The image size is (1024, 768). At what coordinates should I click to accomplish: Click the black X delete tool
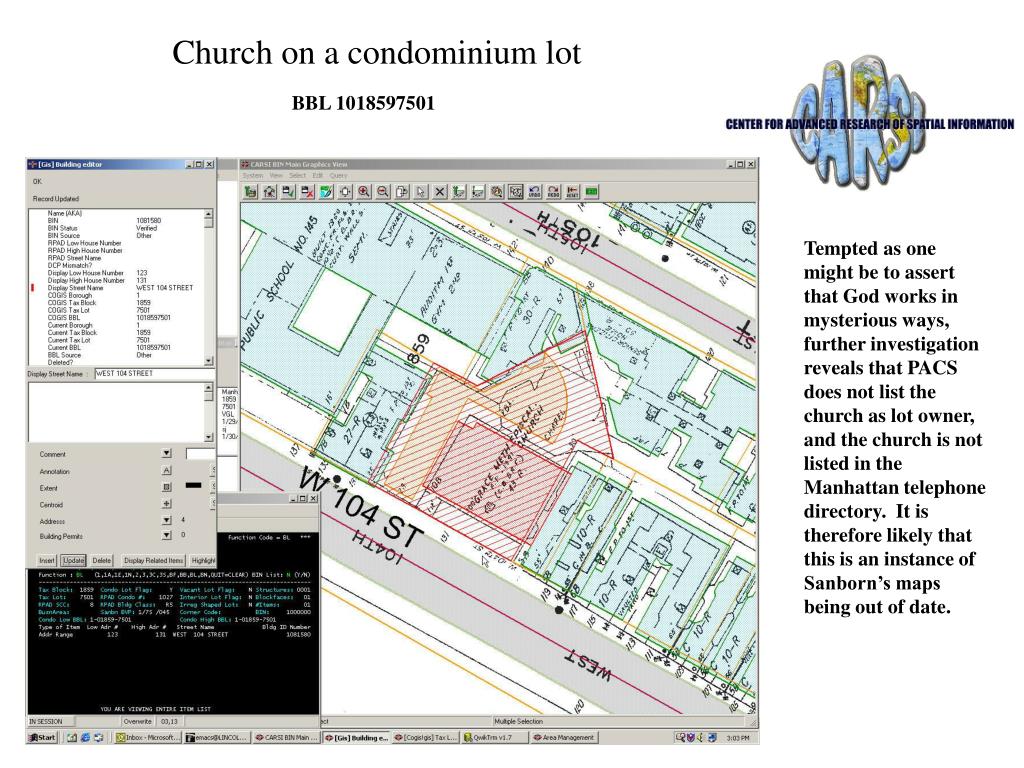[440, 191]
